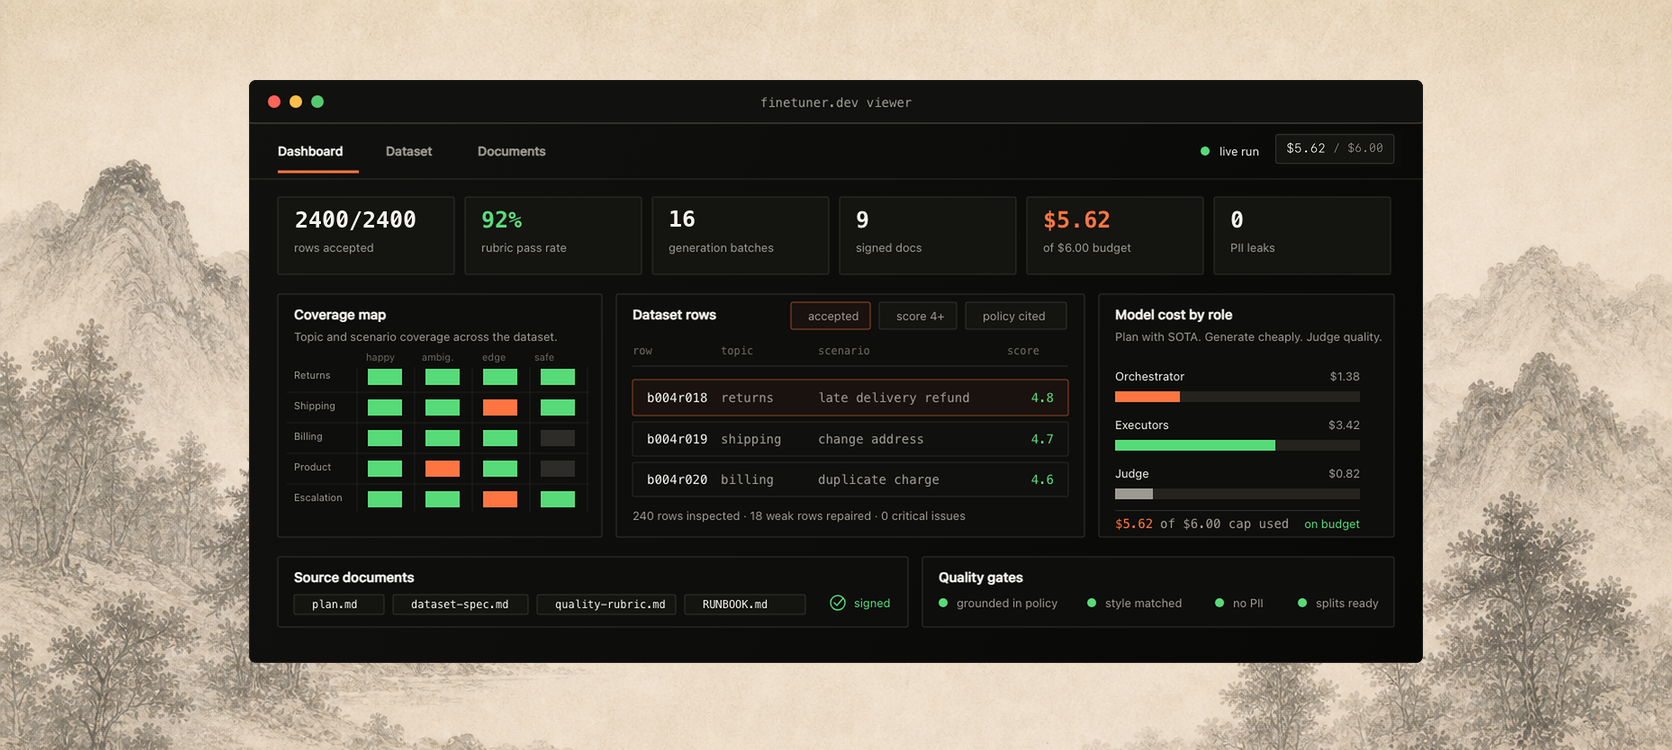The width and height of the screenshot is (1672, 750).
Task: Click the 0 PII leaks card
Action: coord(1302,235)
